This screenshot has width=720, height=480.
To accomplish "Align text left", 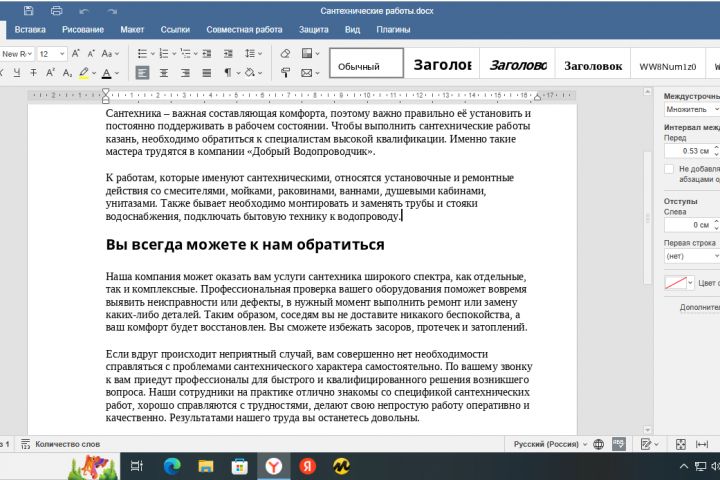I will 142,73.
